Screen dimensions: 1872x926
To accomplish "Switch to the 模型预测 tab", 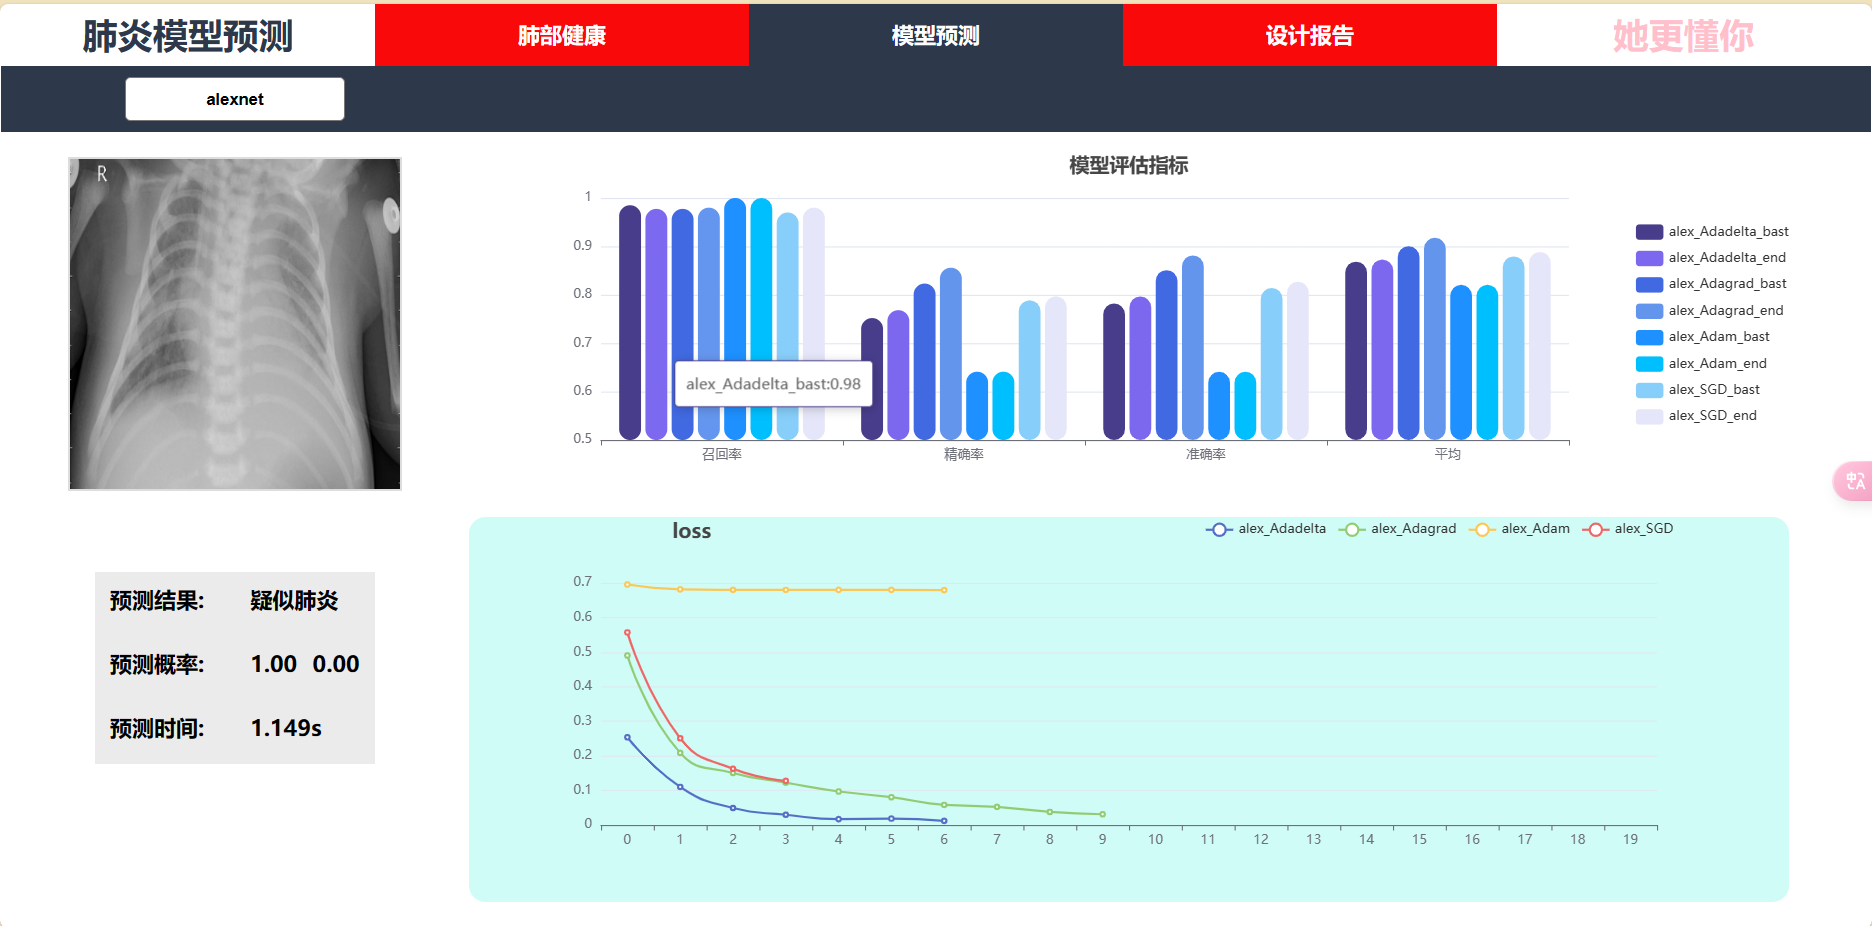I will [x=936, y=35].
